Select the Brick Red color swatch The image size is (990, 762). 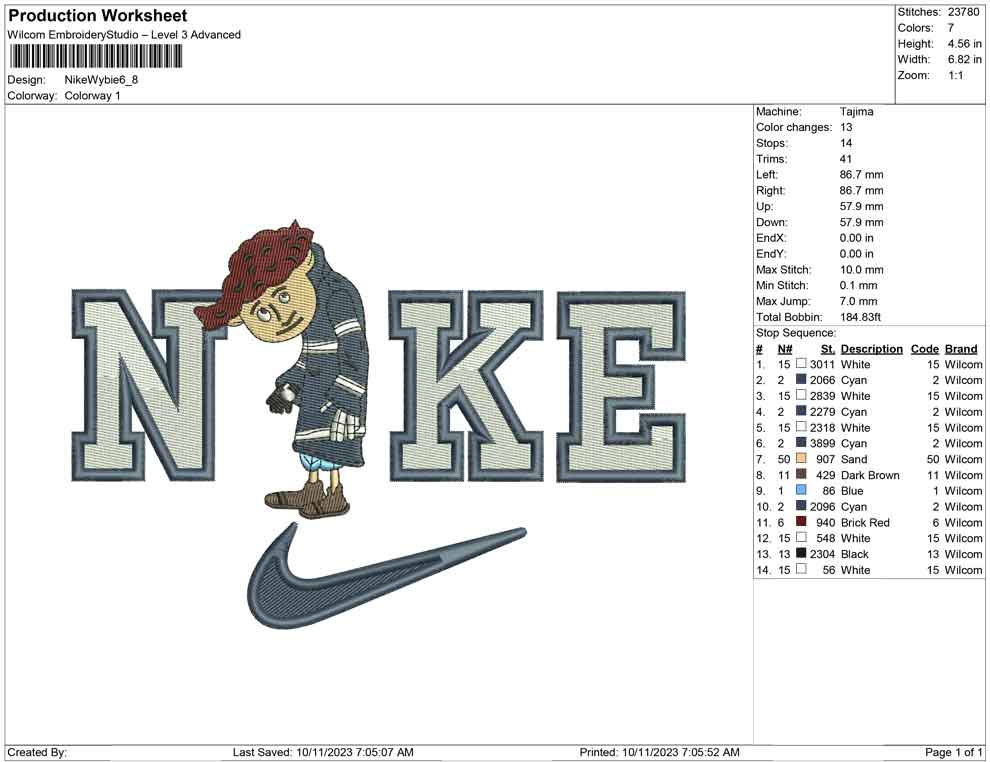pos(801,522)
